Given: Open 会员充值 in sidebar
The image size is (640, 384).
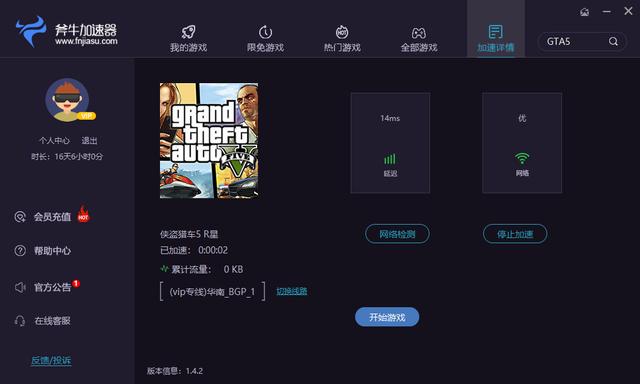Looking at the screenshot, I should click(51, 216).
